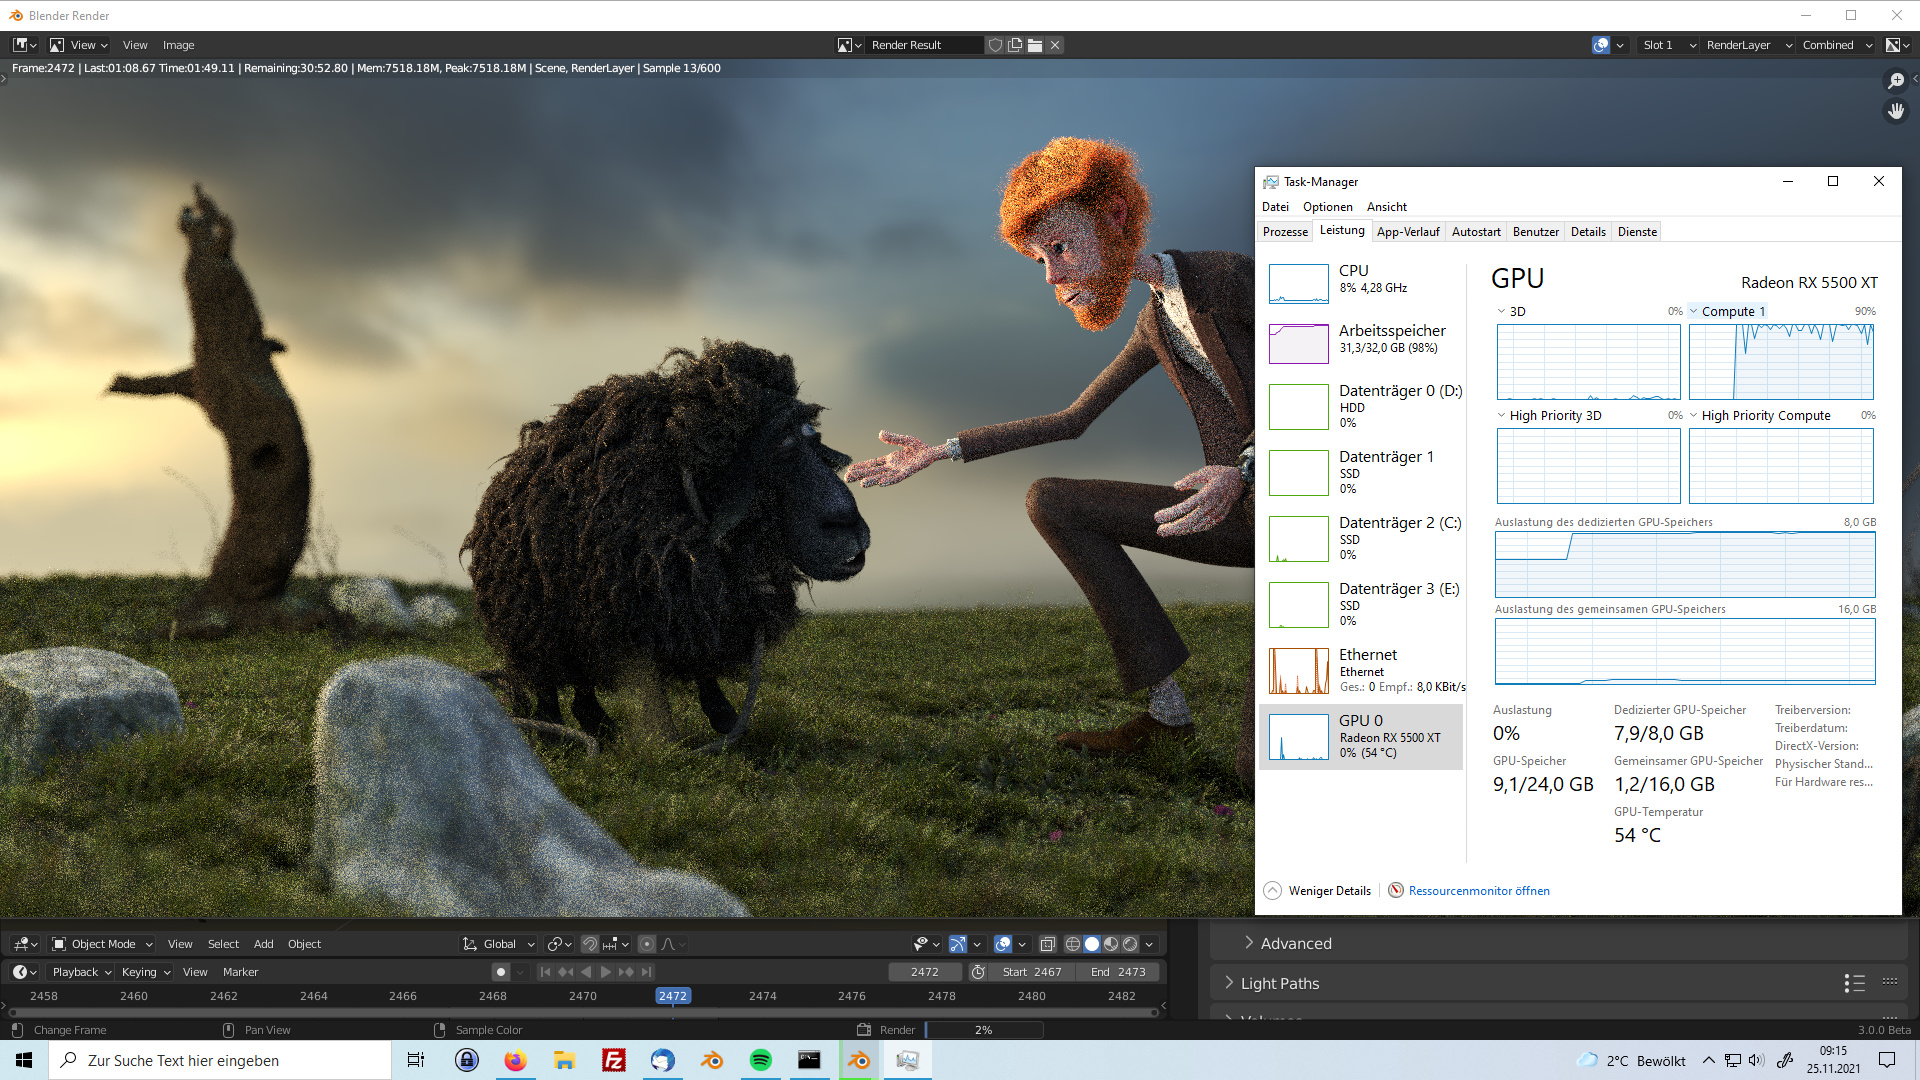Click the pan hand icon in render view

coord(1895,111)
